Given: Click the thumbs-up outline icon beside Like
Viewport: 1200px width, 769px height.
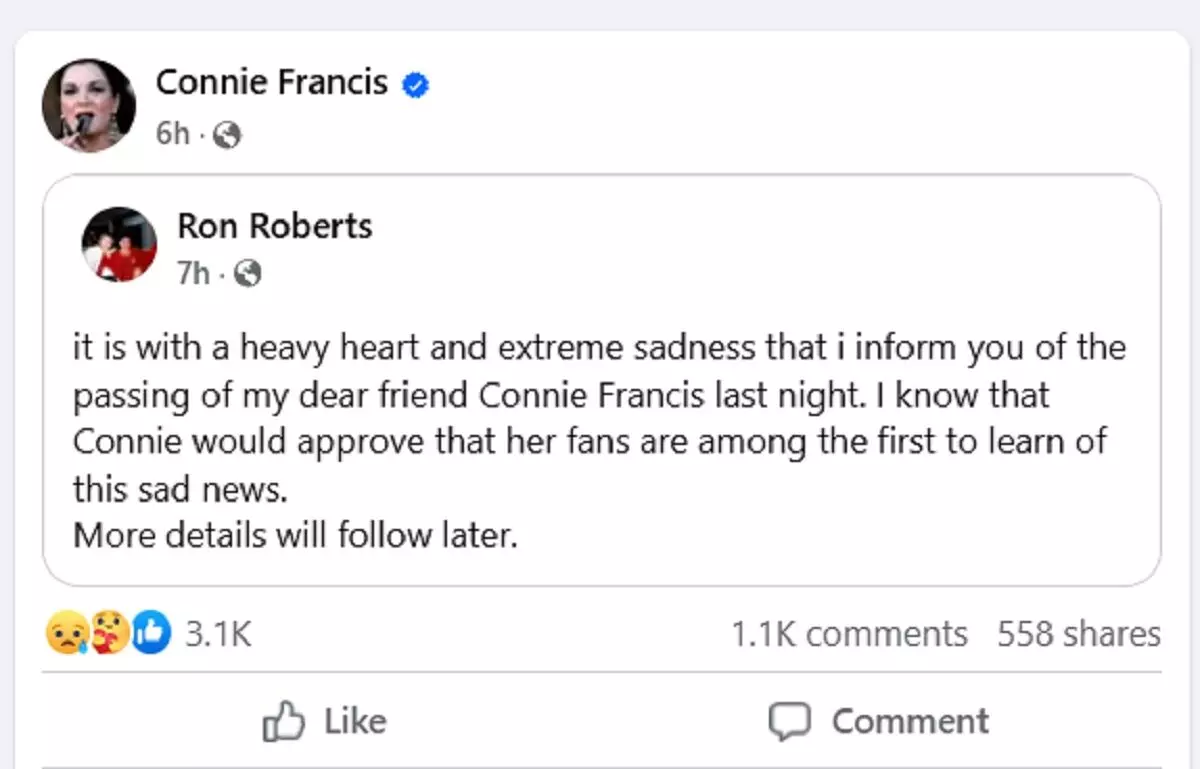Looking at the screenshot, I should [x=283, y=721].
